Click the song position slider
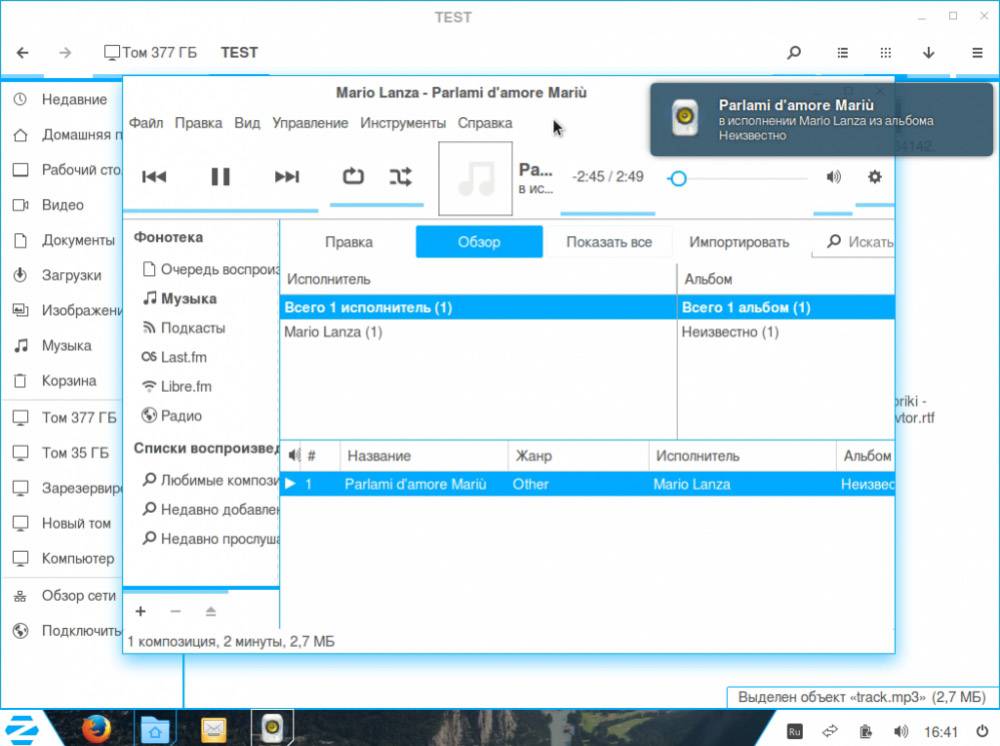The height and width of the screenshot is (746, 1000). [x=740, y=178]
